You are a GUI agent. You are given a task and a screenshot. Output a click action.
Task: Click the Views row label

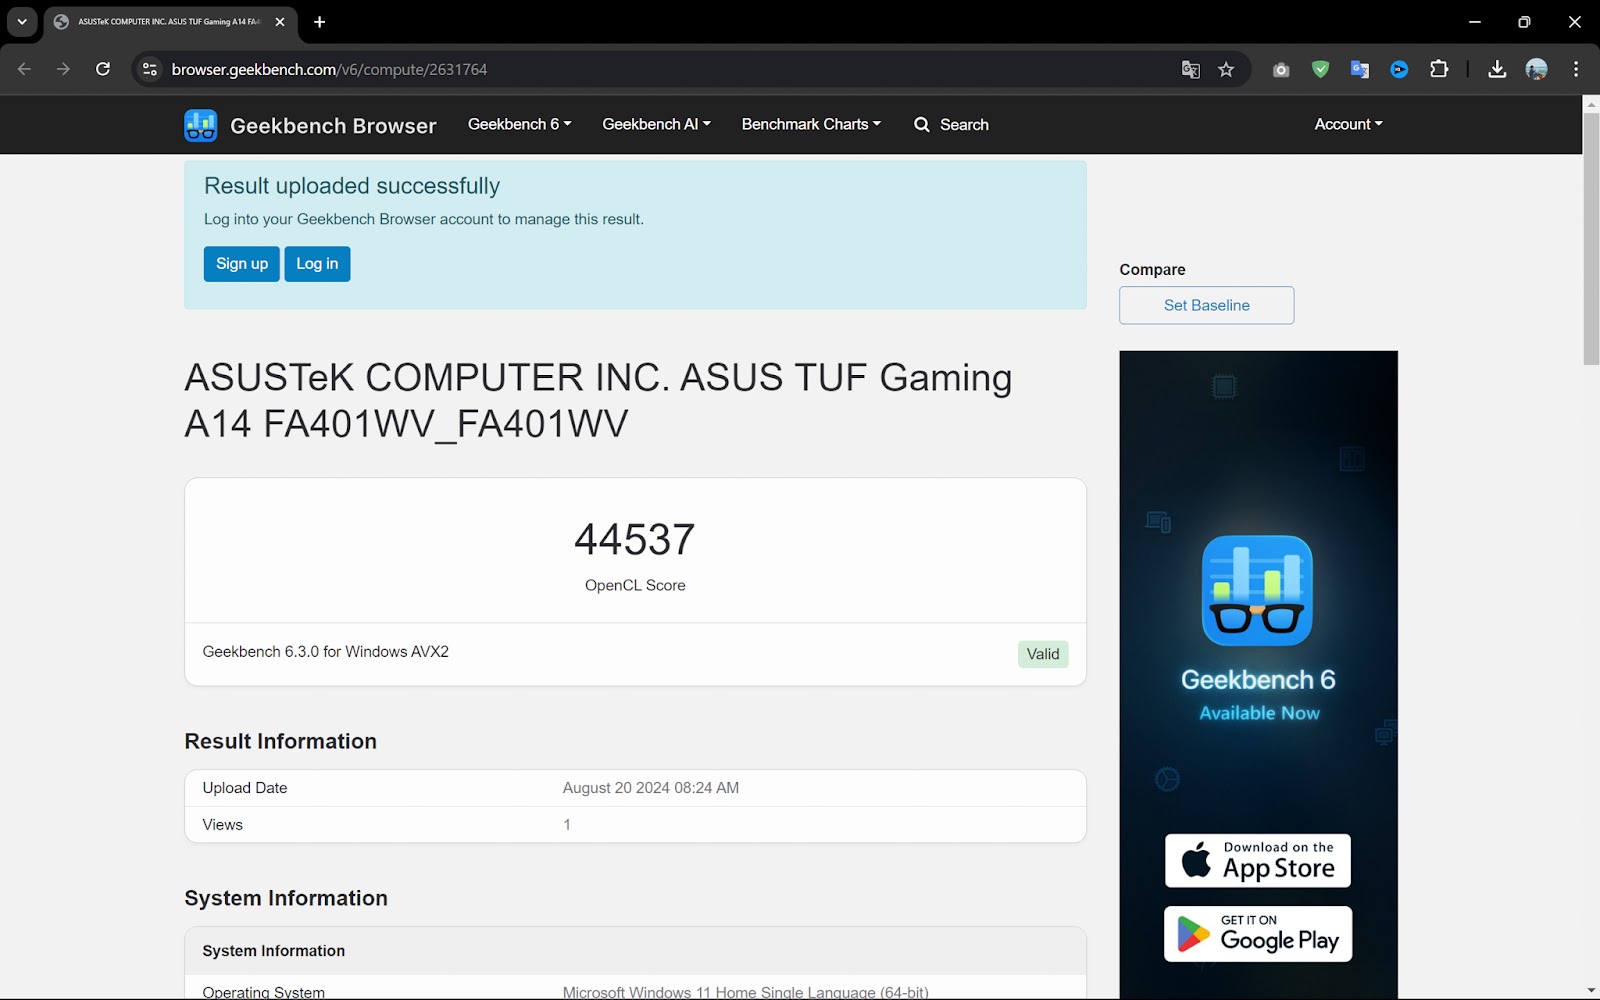coord(222,825)
